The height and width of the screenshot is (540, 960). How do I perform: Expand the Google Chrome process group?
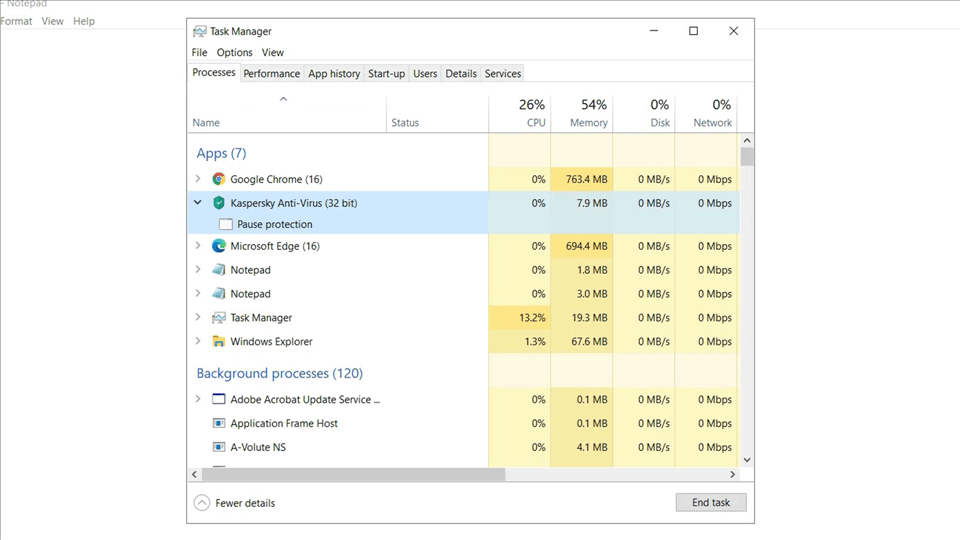click(198, 180)
